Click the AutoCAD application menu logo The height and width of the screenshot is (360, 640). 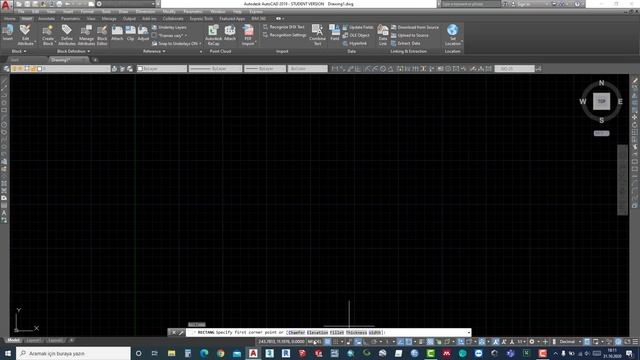[x=6, y=5]
